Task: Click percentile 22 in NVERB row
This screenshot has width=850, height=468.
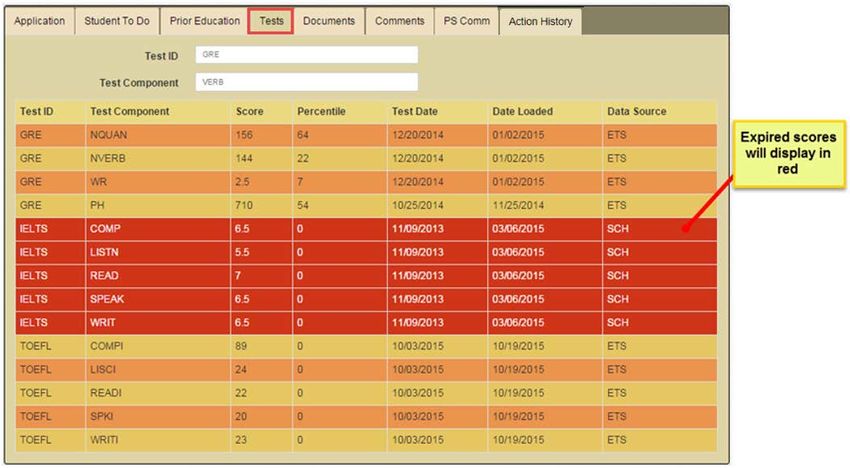Action: (339, 158)
